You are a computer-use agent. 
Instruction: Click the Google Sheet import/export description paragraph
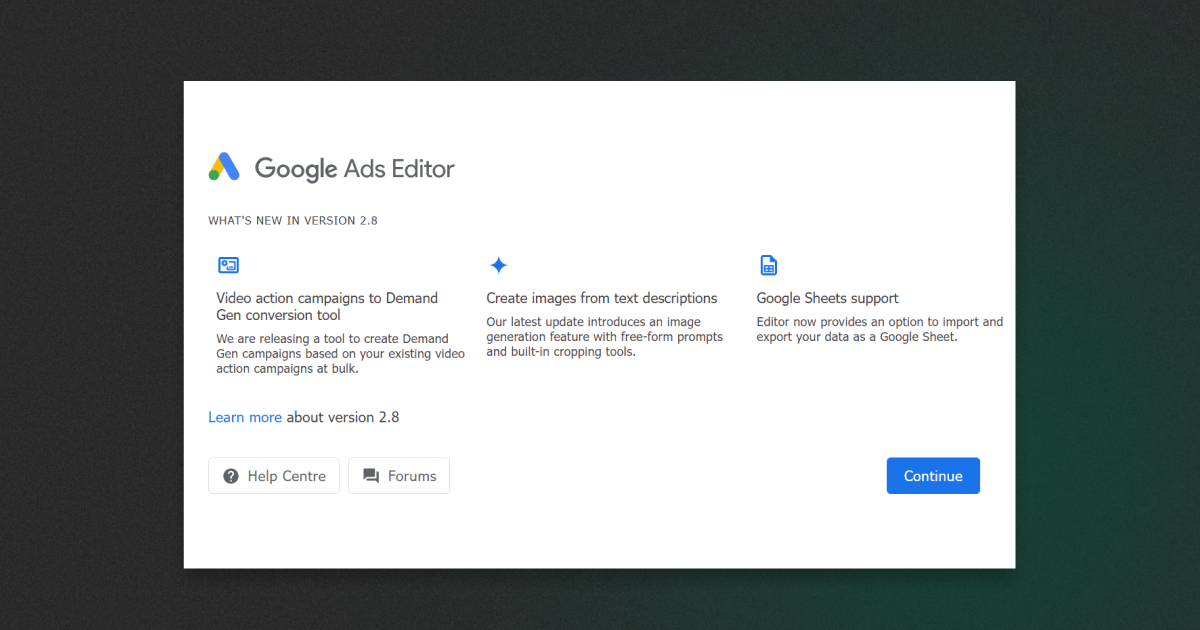click(879, 329)
